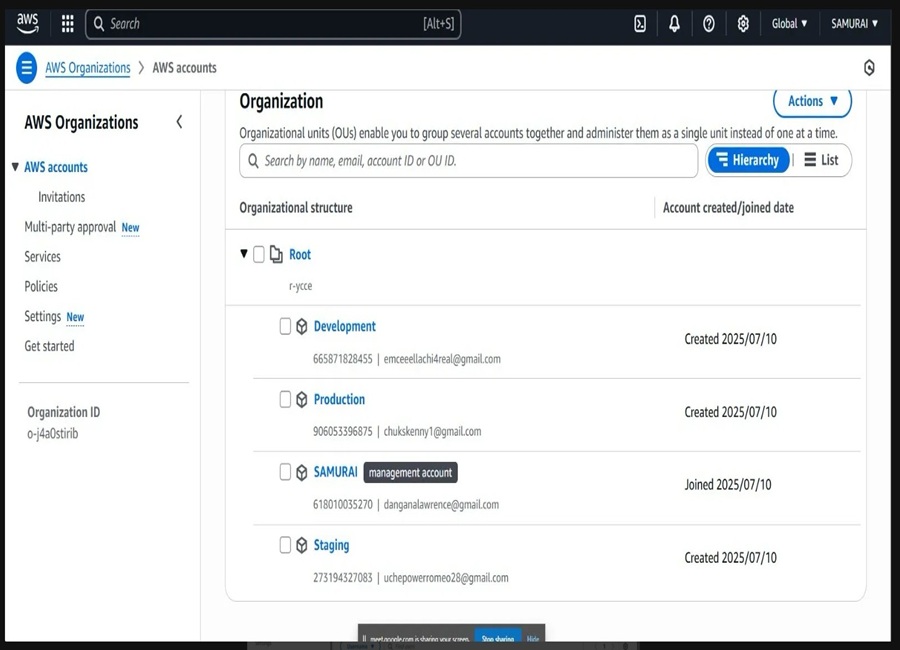Click the Production account cube icon

[x=301, y=399]
